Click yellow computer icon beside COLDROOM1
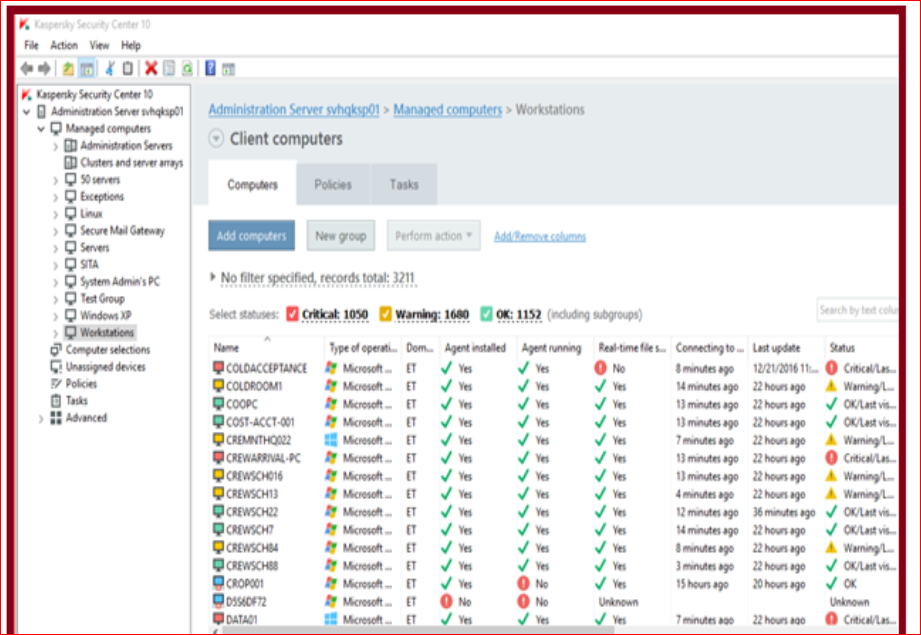This screenshot has height=635, width=921. 218,386
